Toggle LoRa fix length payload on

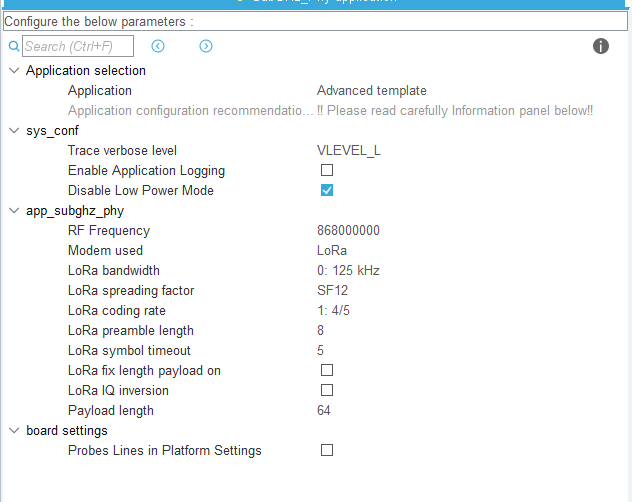327,370
